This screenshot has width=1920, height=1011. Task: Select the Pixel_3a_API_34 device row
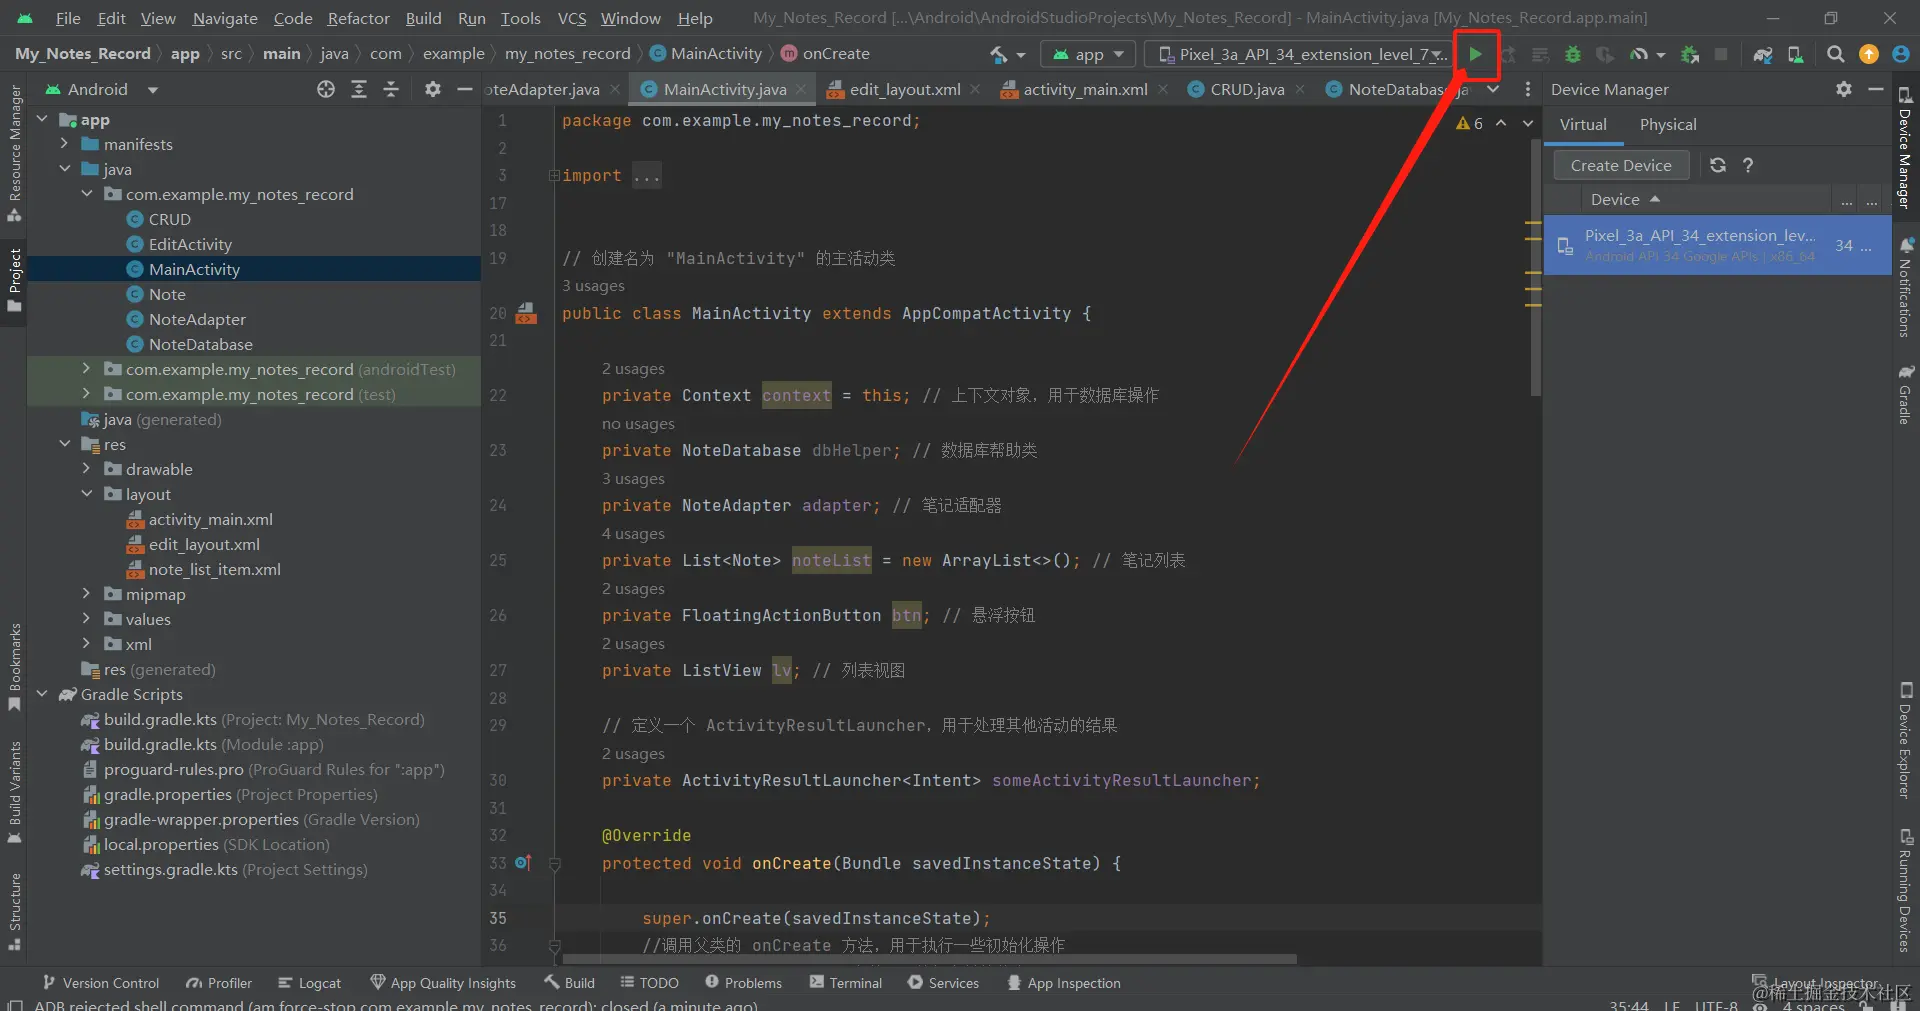(1716, 245)
